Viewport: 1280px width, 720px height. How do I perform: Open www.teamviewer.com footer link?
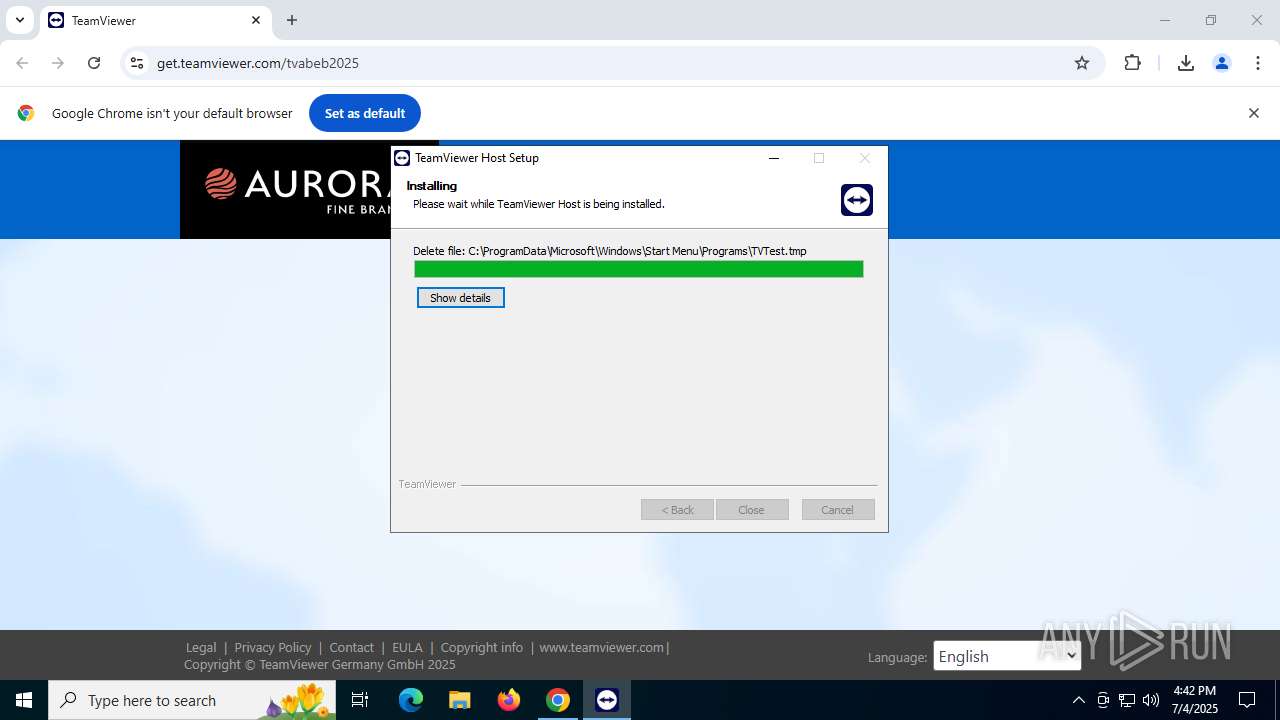602,648
